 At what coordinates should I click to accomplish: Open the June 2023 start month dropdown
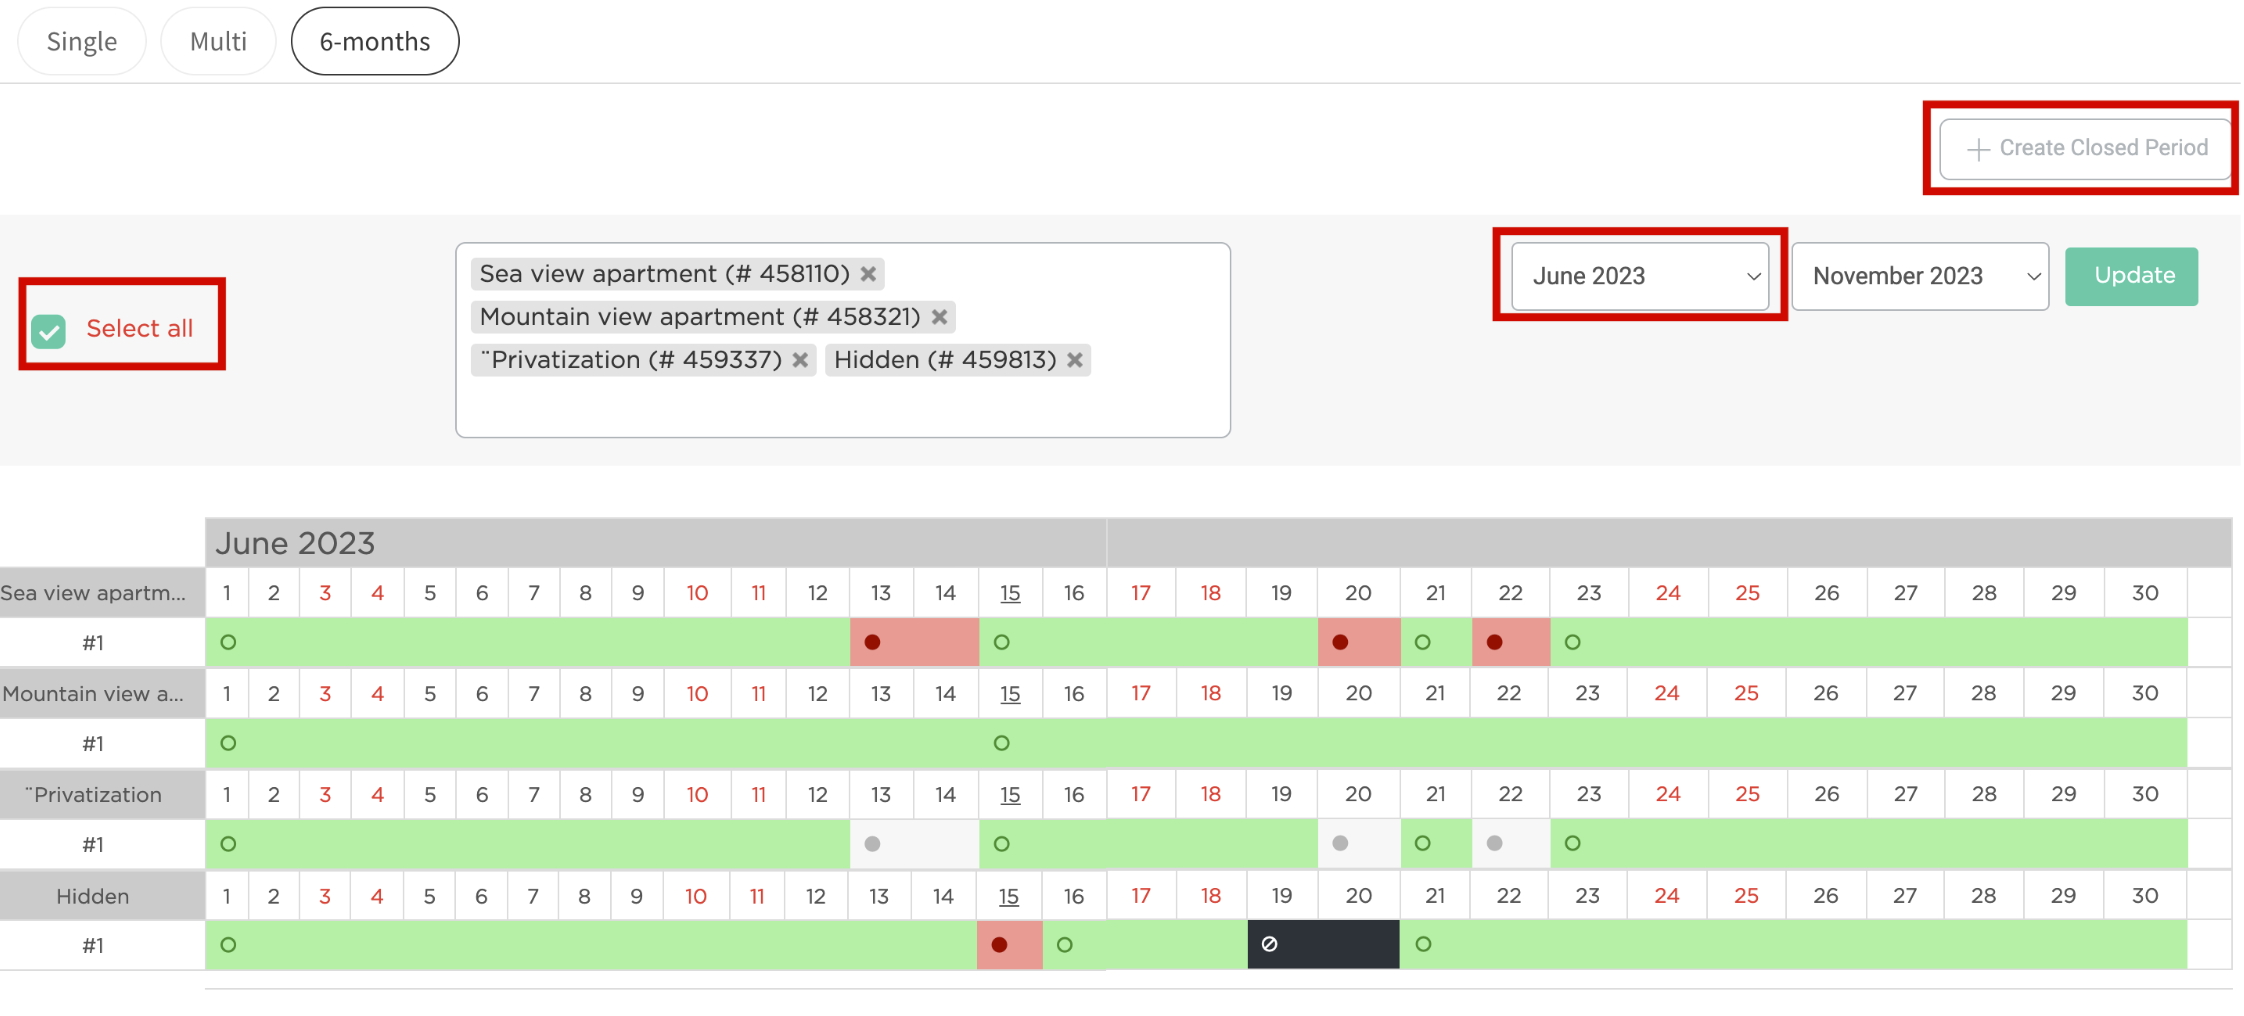coord(1640,276)
